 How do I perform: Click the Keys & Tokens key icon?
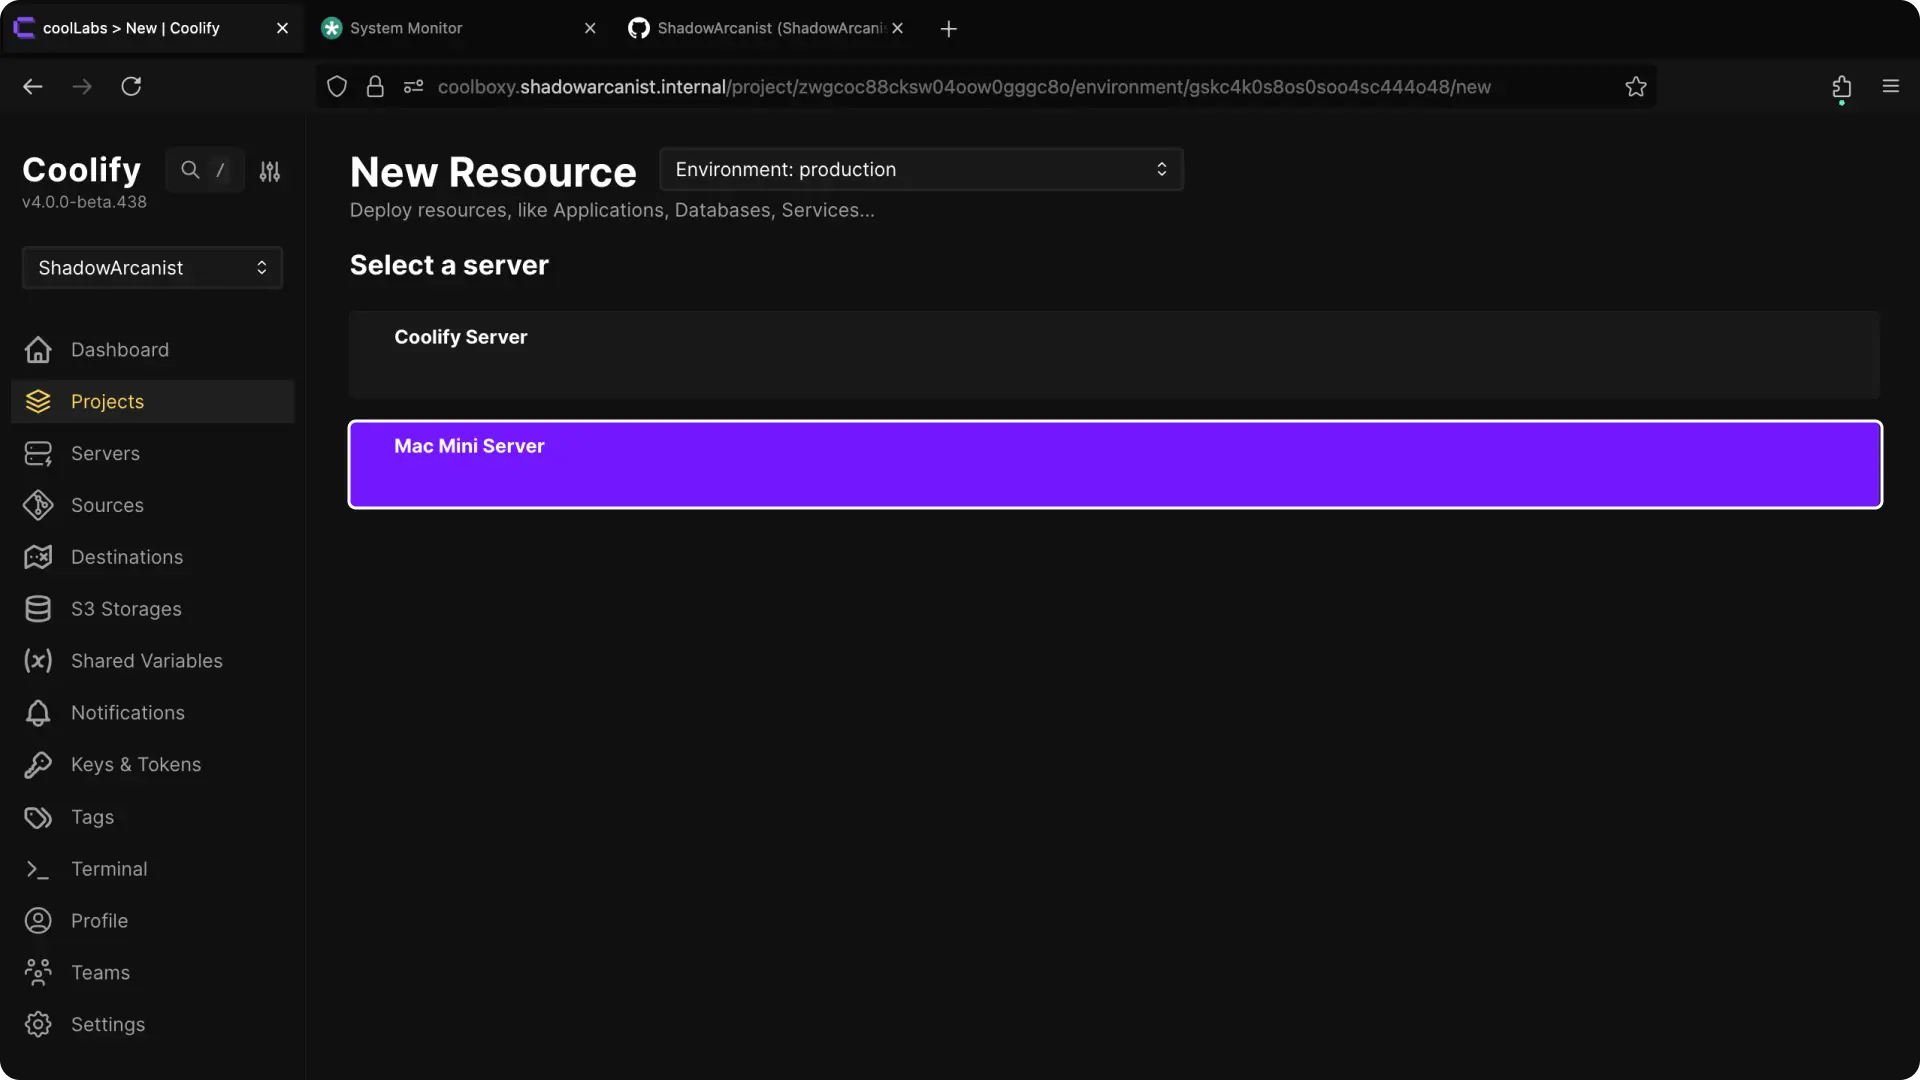(x=38, y=765)
